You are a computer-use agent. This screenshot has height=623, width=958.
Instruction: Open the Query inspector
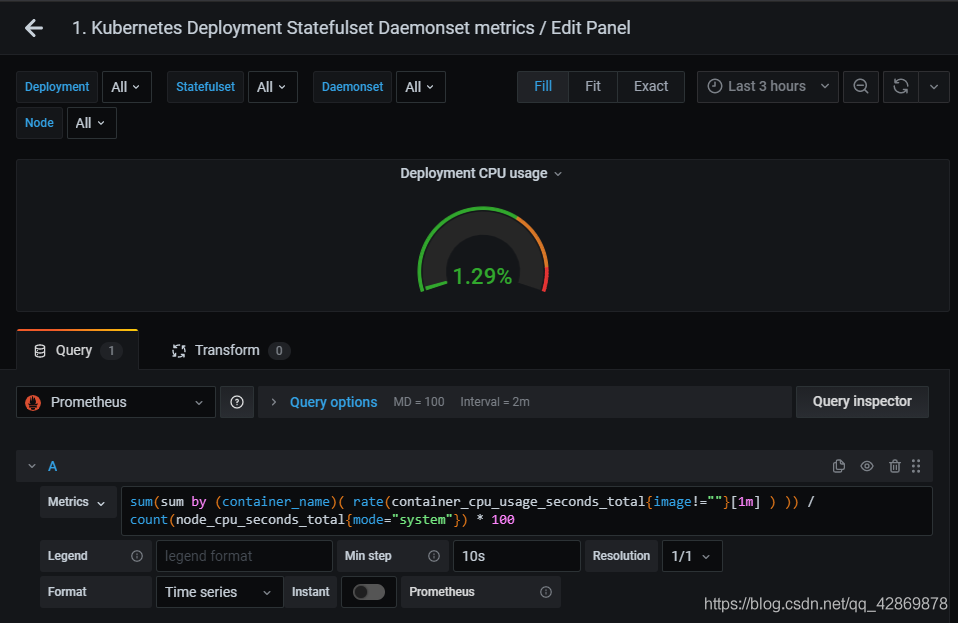coord(862,402)
